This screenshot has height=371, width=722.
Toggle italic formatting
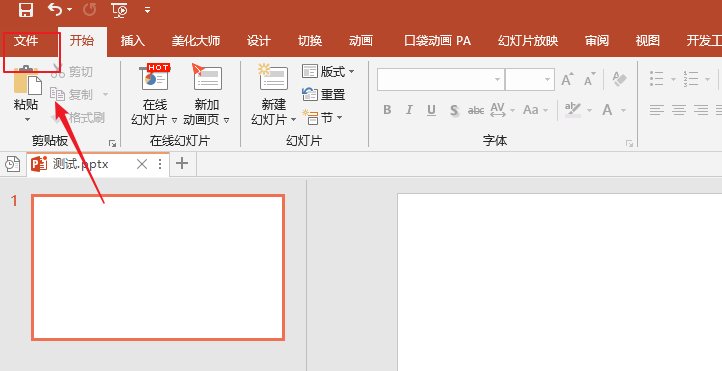(409, 110)
